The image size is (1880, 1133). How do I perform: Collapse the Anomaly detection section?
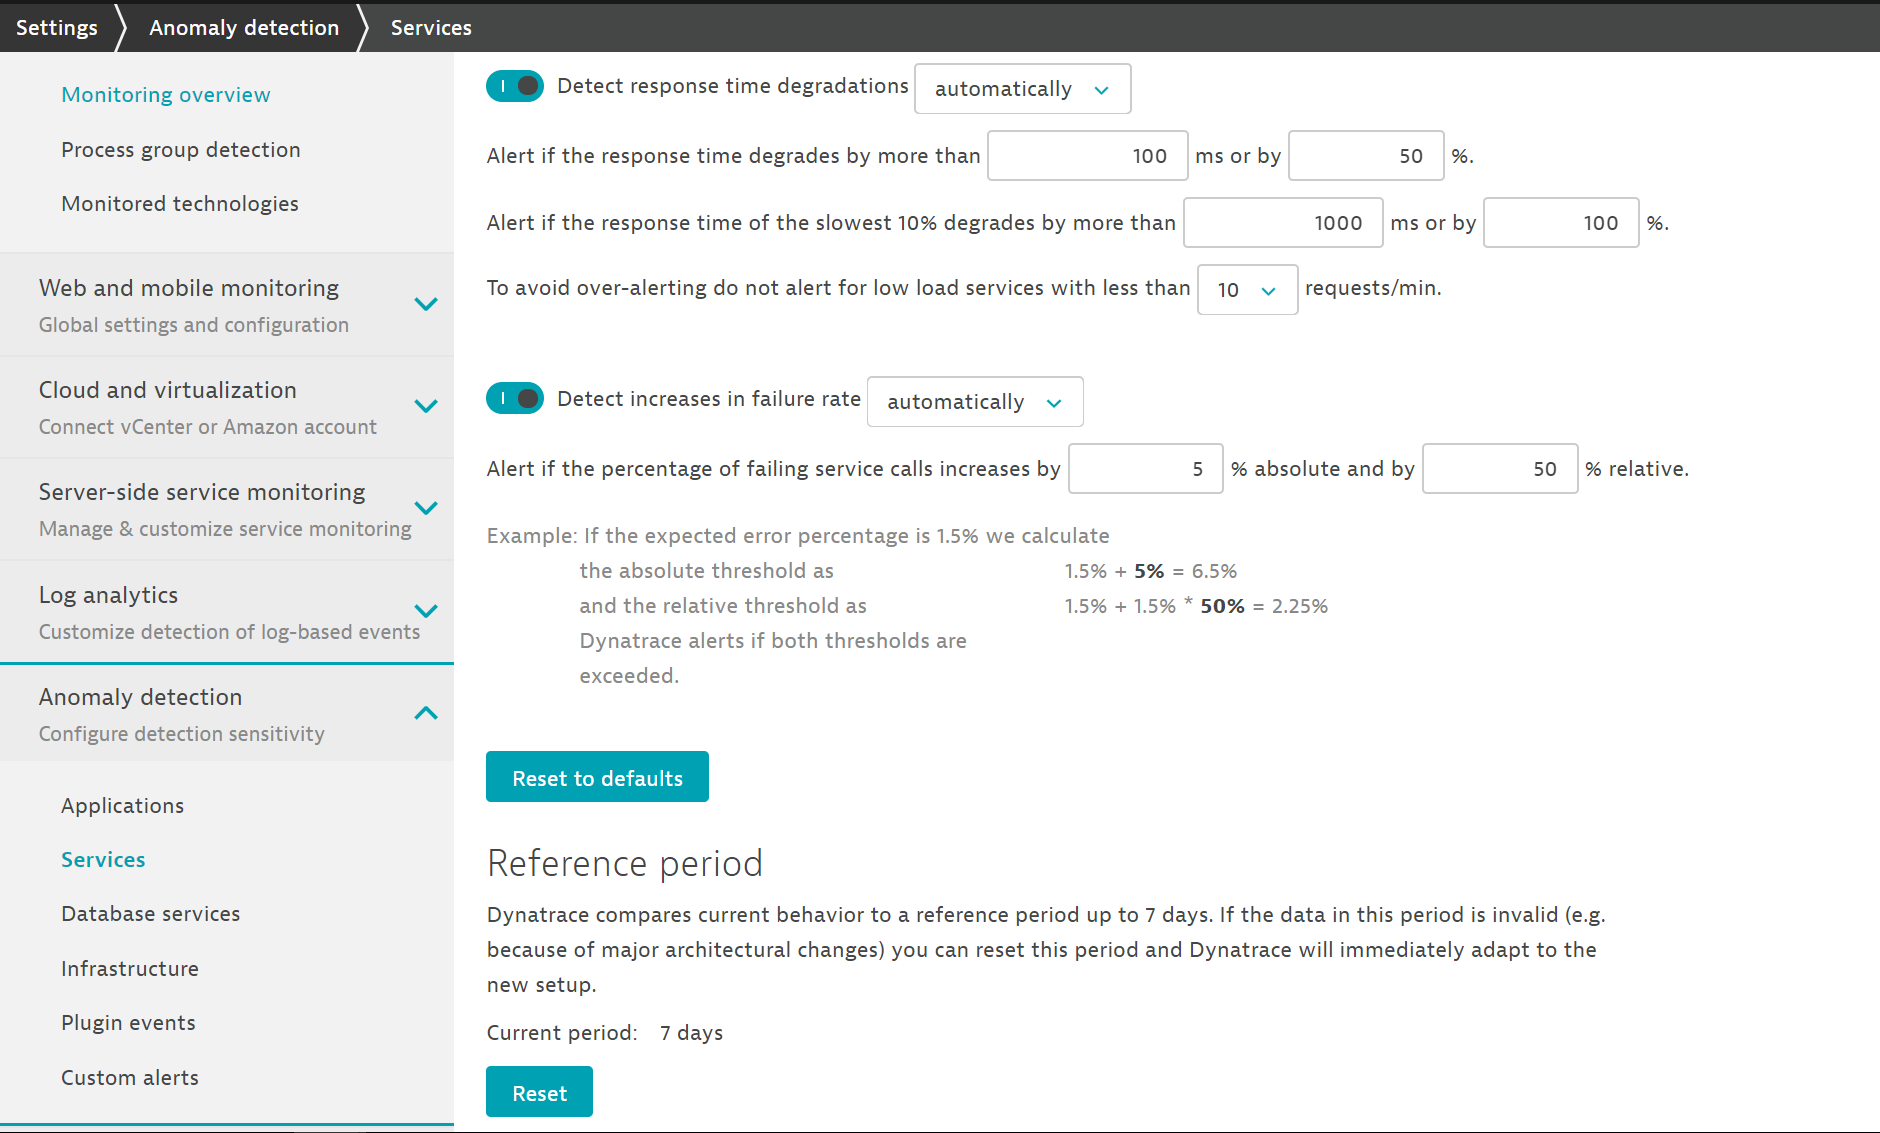426,713
